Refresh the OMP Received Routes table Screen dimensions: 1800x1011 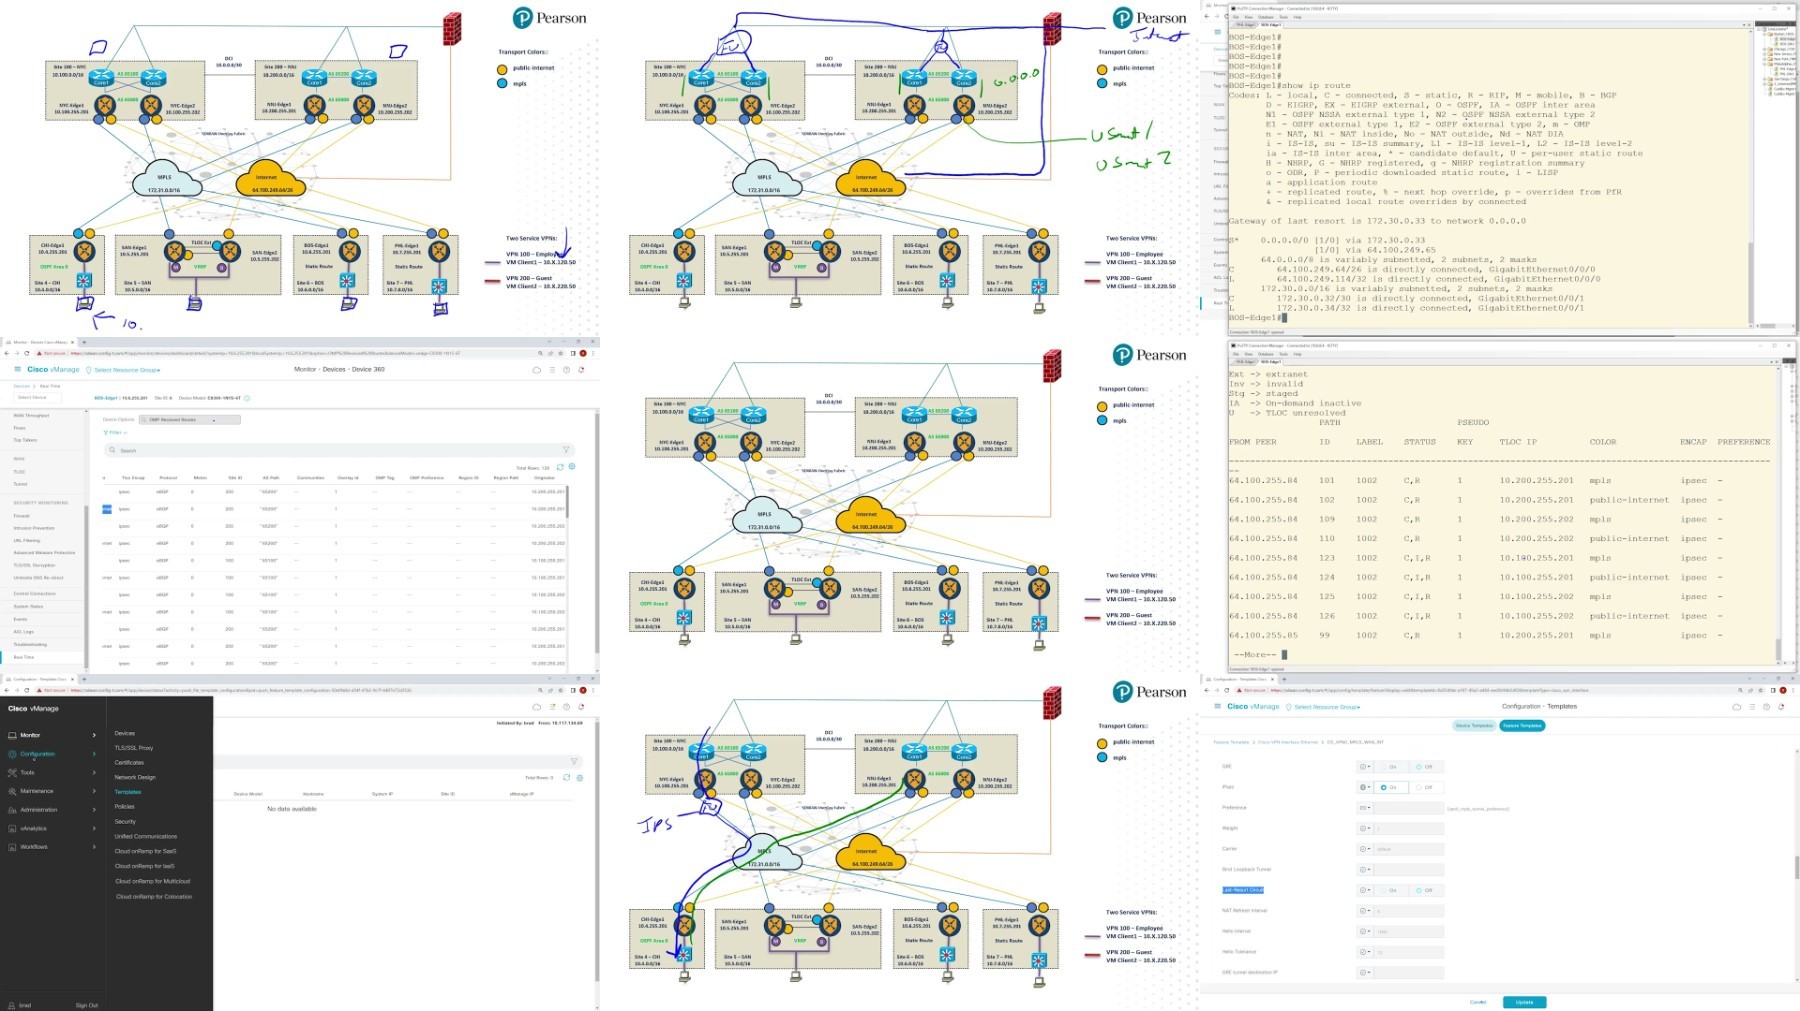tap(560, 467)
